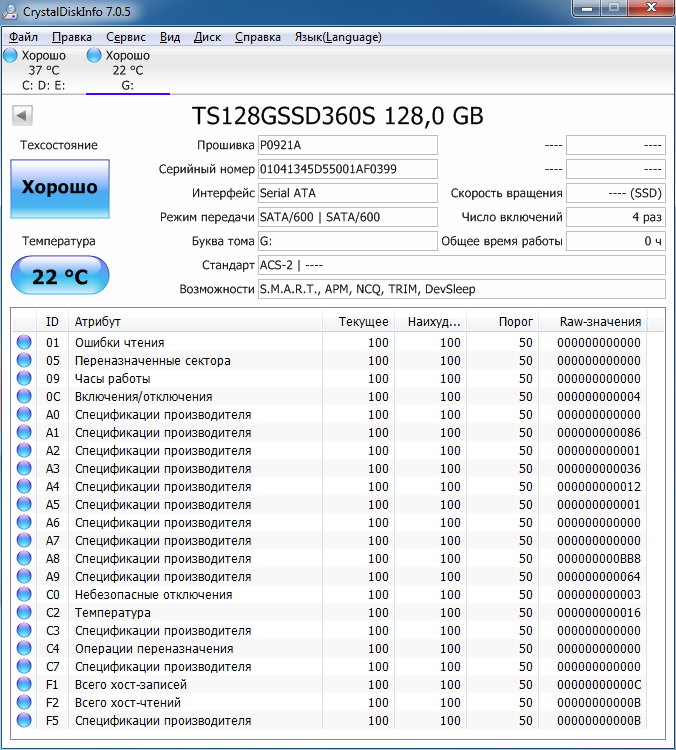Click the Число включений value 4 раз
676x750 pixels.
click(x=616, y=217)
